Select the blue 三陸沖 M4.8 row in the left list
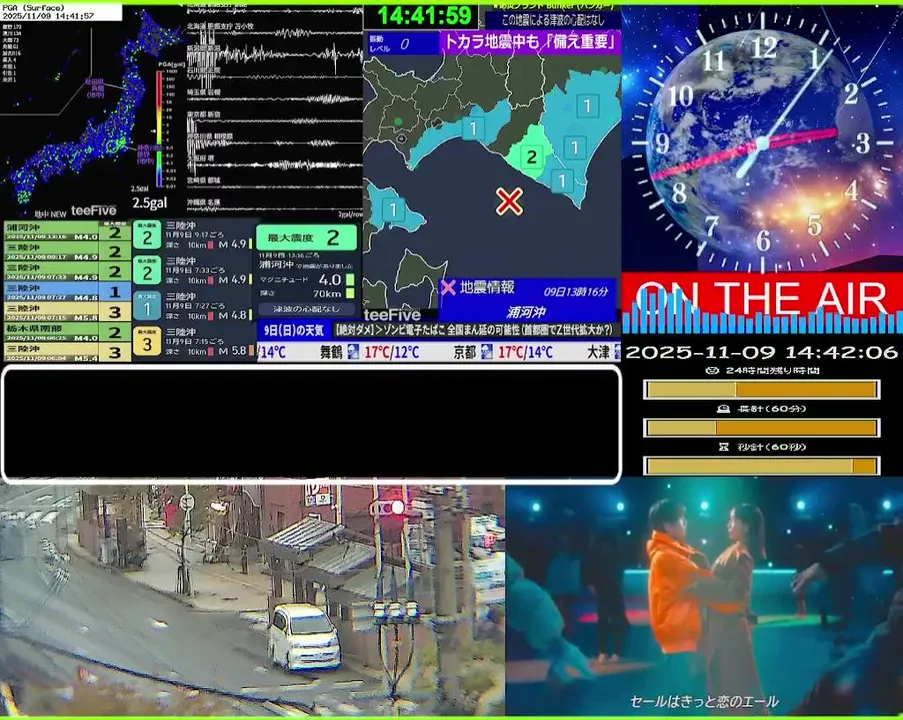The image size is (903, 720). point(67,291)
